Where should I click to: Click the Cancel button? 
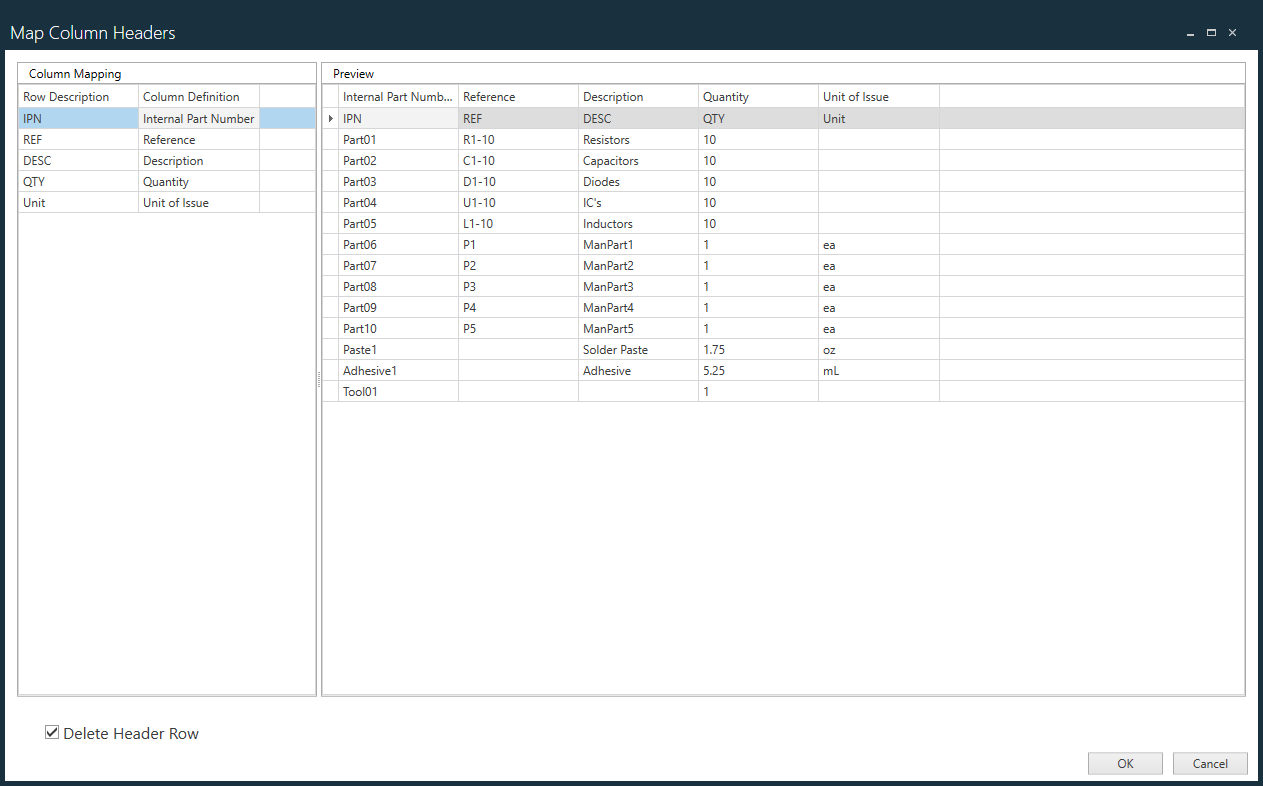pos(1209,763)
